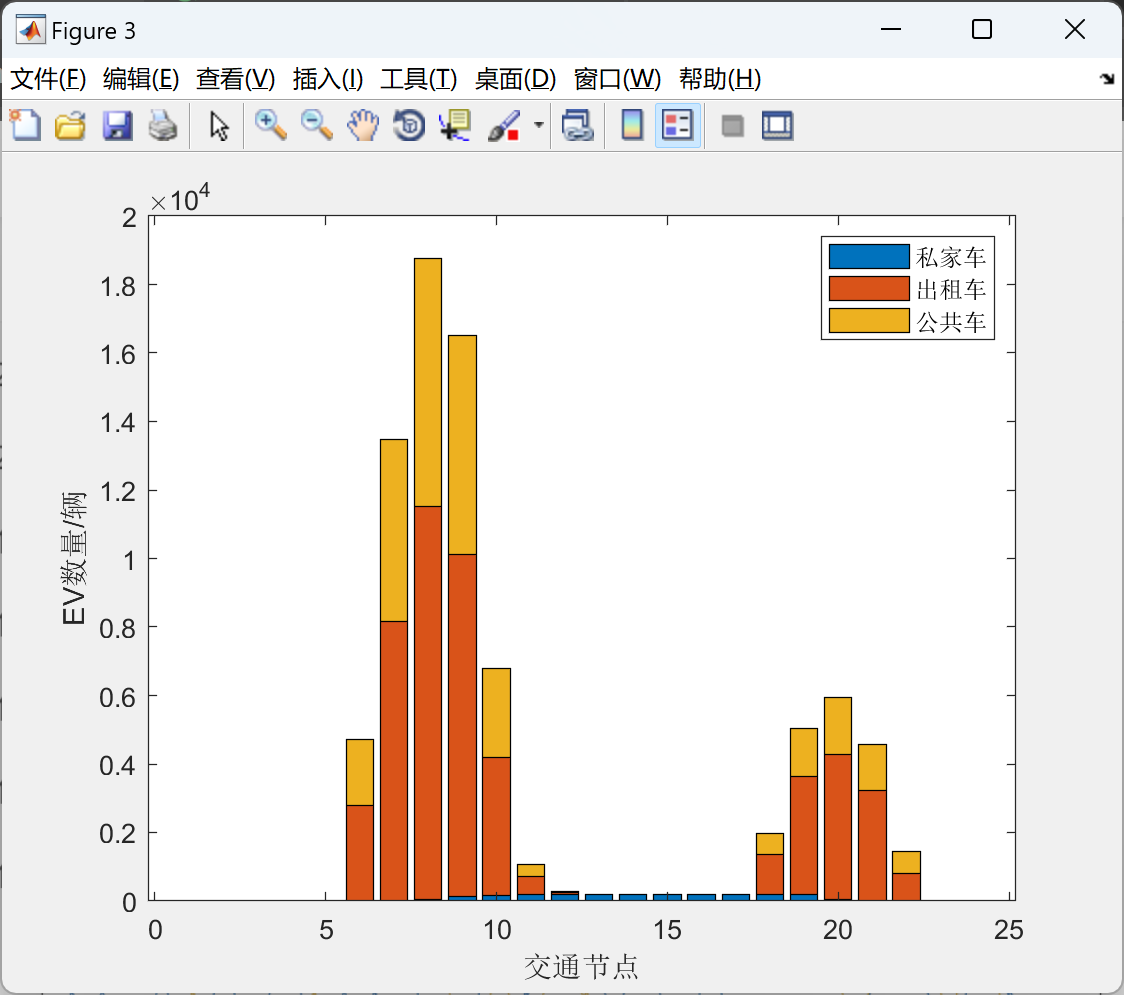Open the 桌面(D) menu

pyautogui.click(x=515, y=79)
